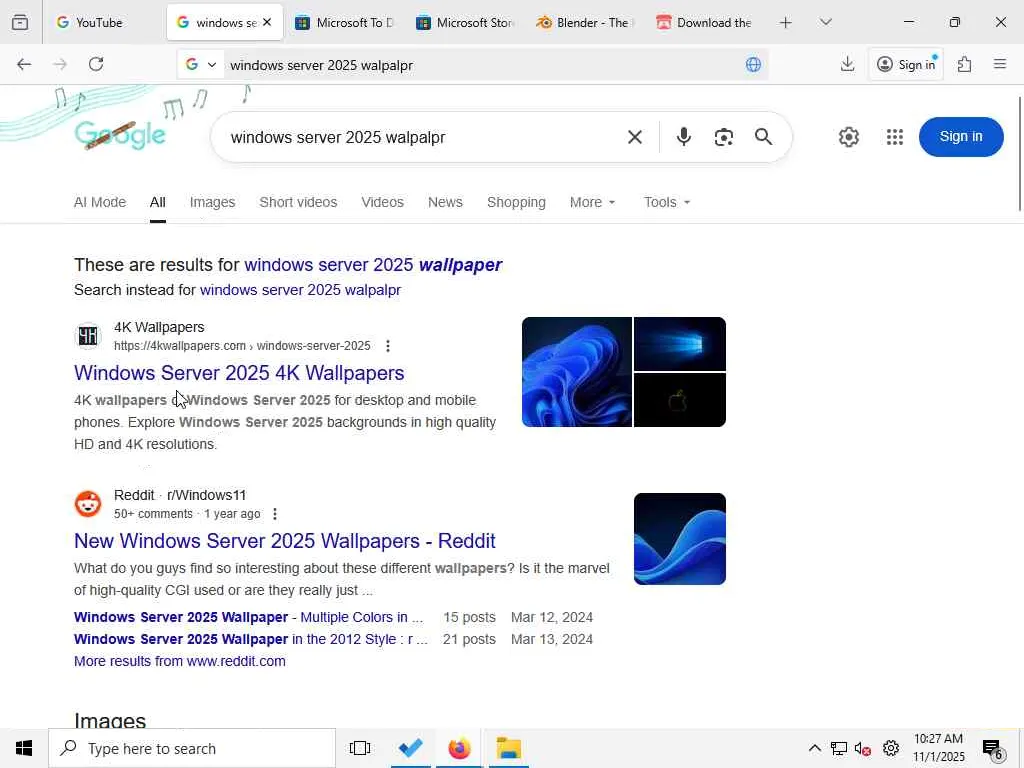Expand the Tools dropdown

(x=667, y=202)
